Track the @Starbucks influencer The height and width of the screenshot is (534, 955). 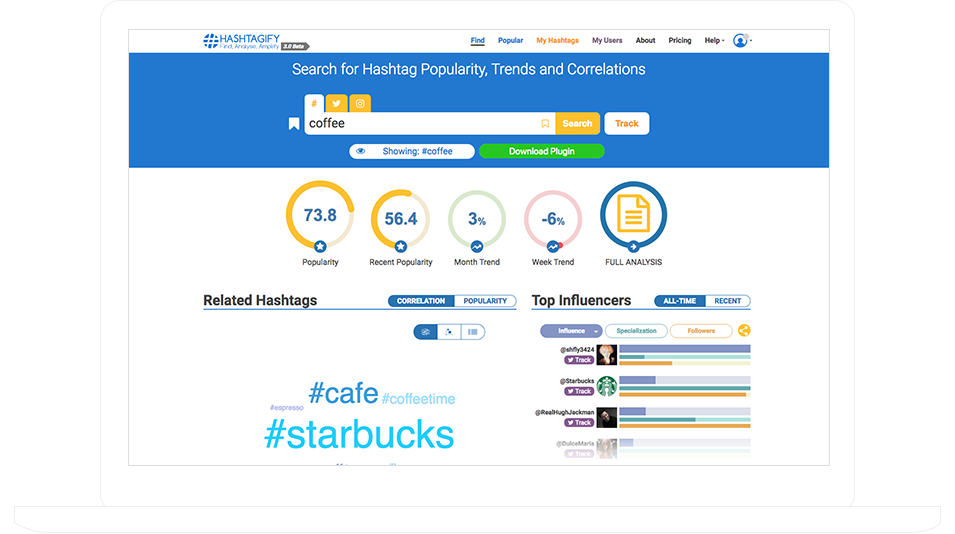[579, 391]
